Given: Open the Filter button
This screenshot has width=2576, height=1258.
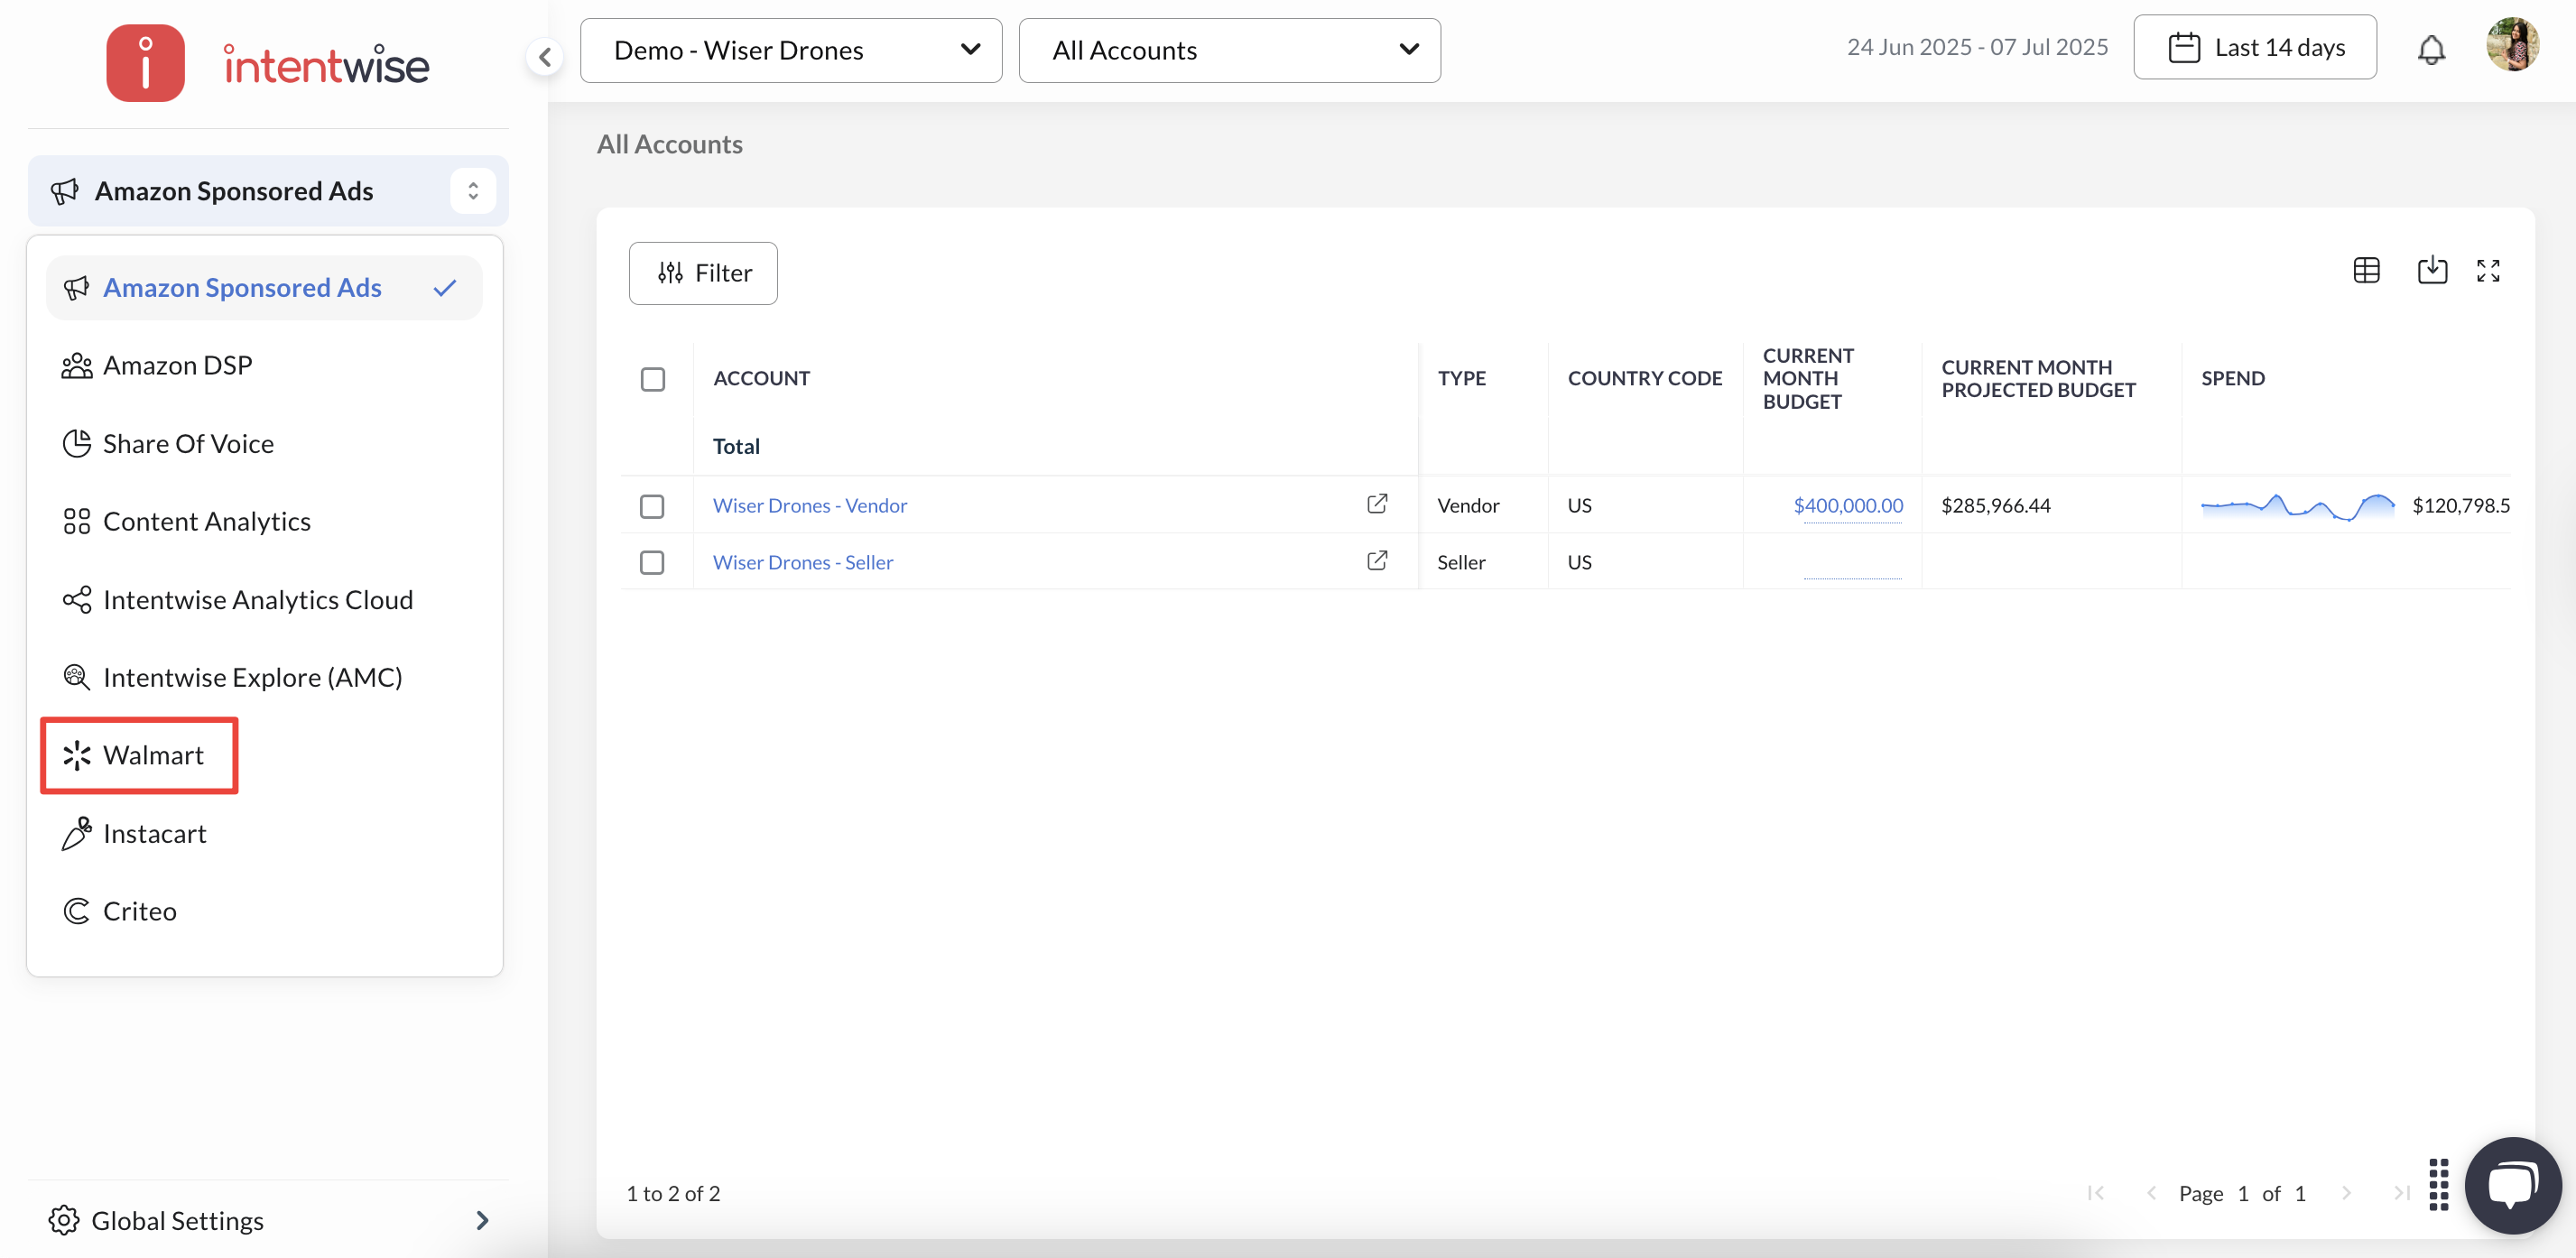Looking at the screenshot, I should pos(703,273).
